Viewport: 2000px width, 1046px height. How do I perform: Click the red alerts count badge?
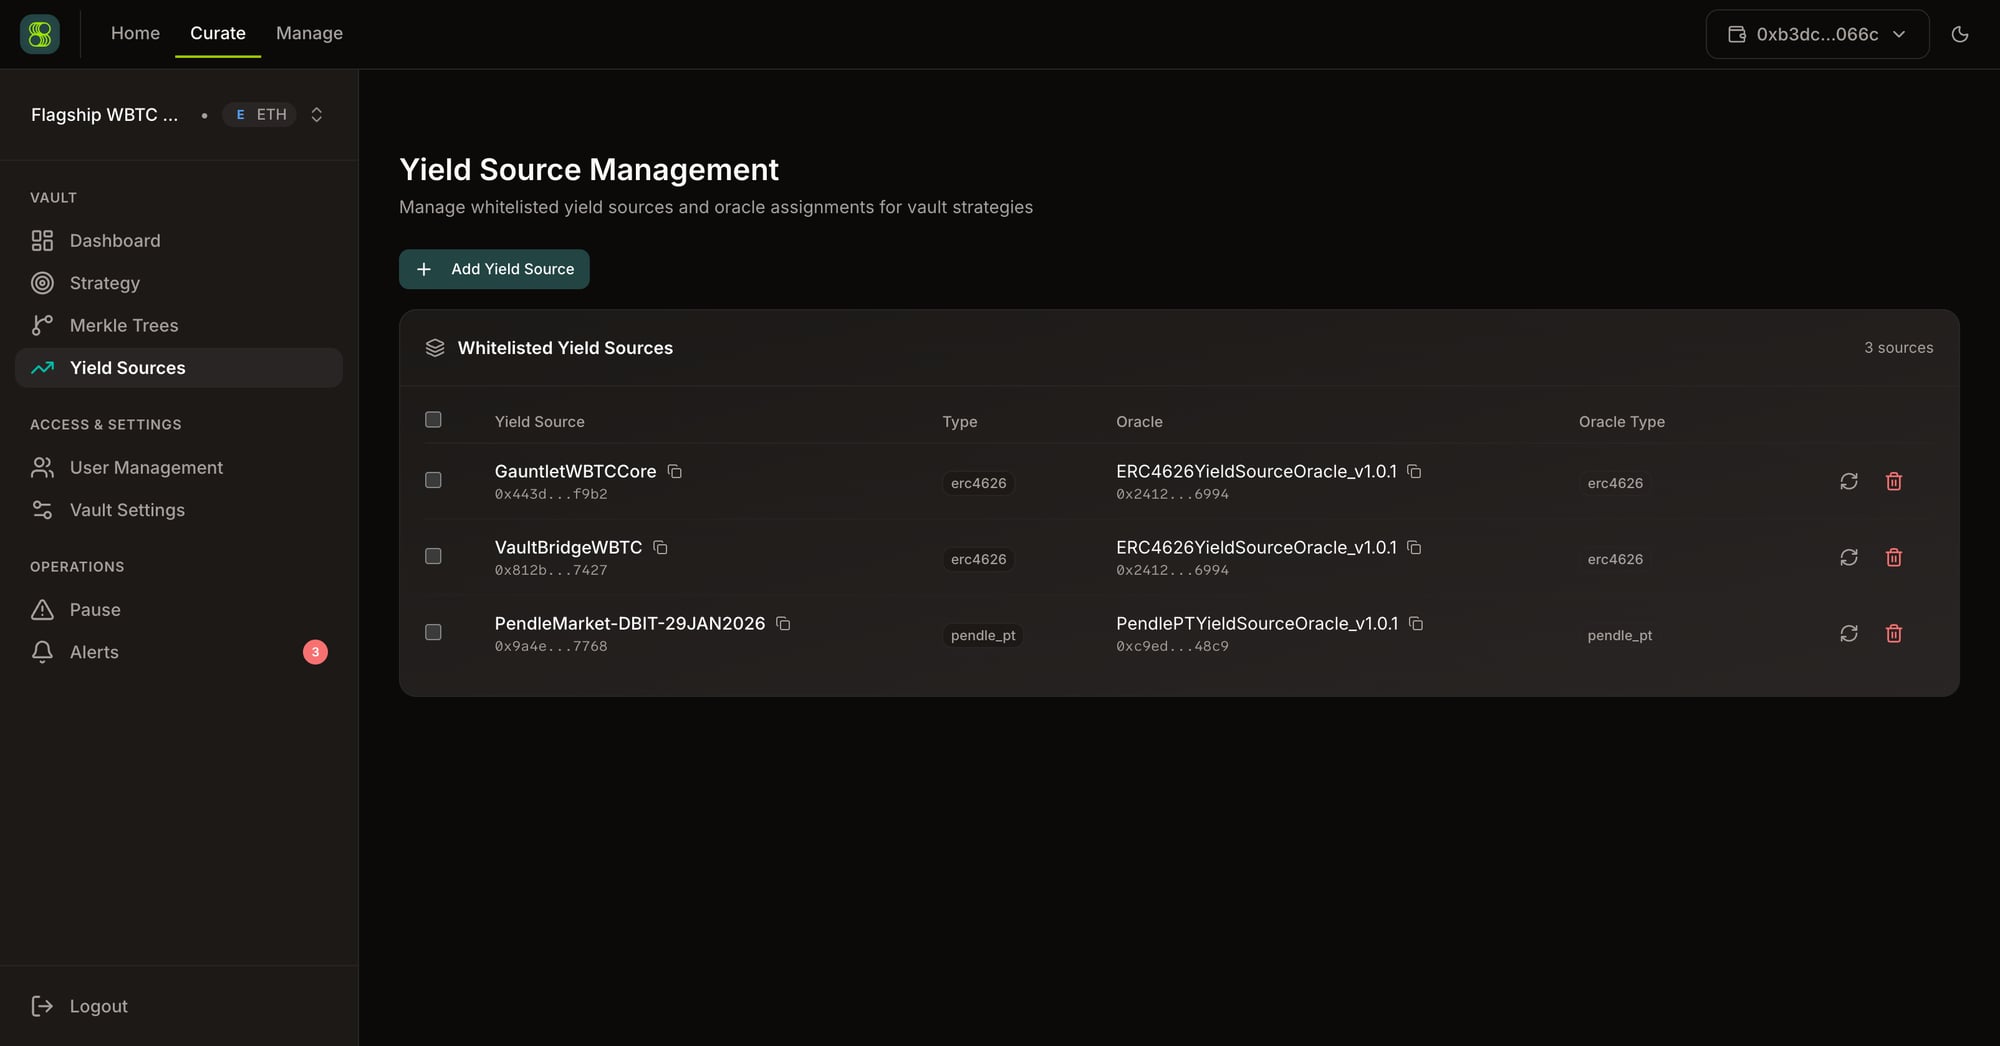pos(315,652)
